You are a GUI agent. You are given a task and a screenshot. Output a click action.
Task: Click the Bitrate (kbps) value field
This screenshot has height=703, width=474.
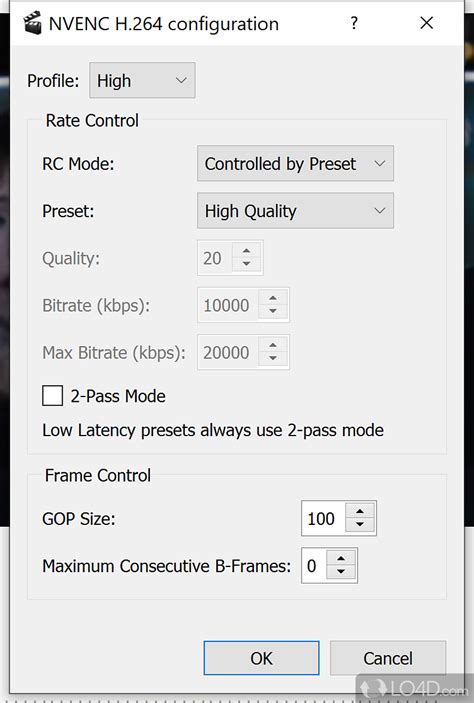pos(228,305)
